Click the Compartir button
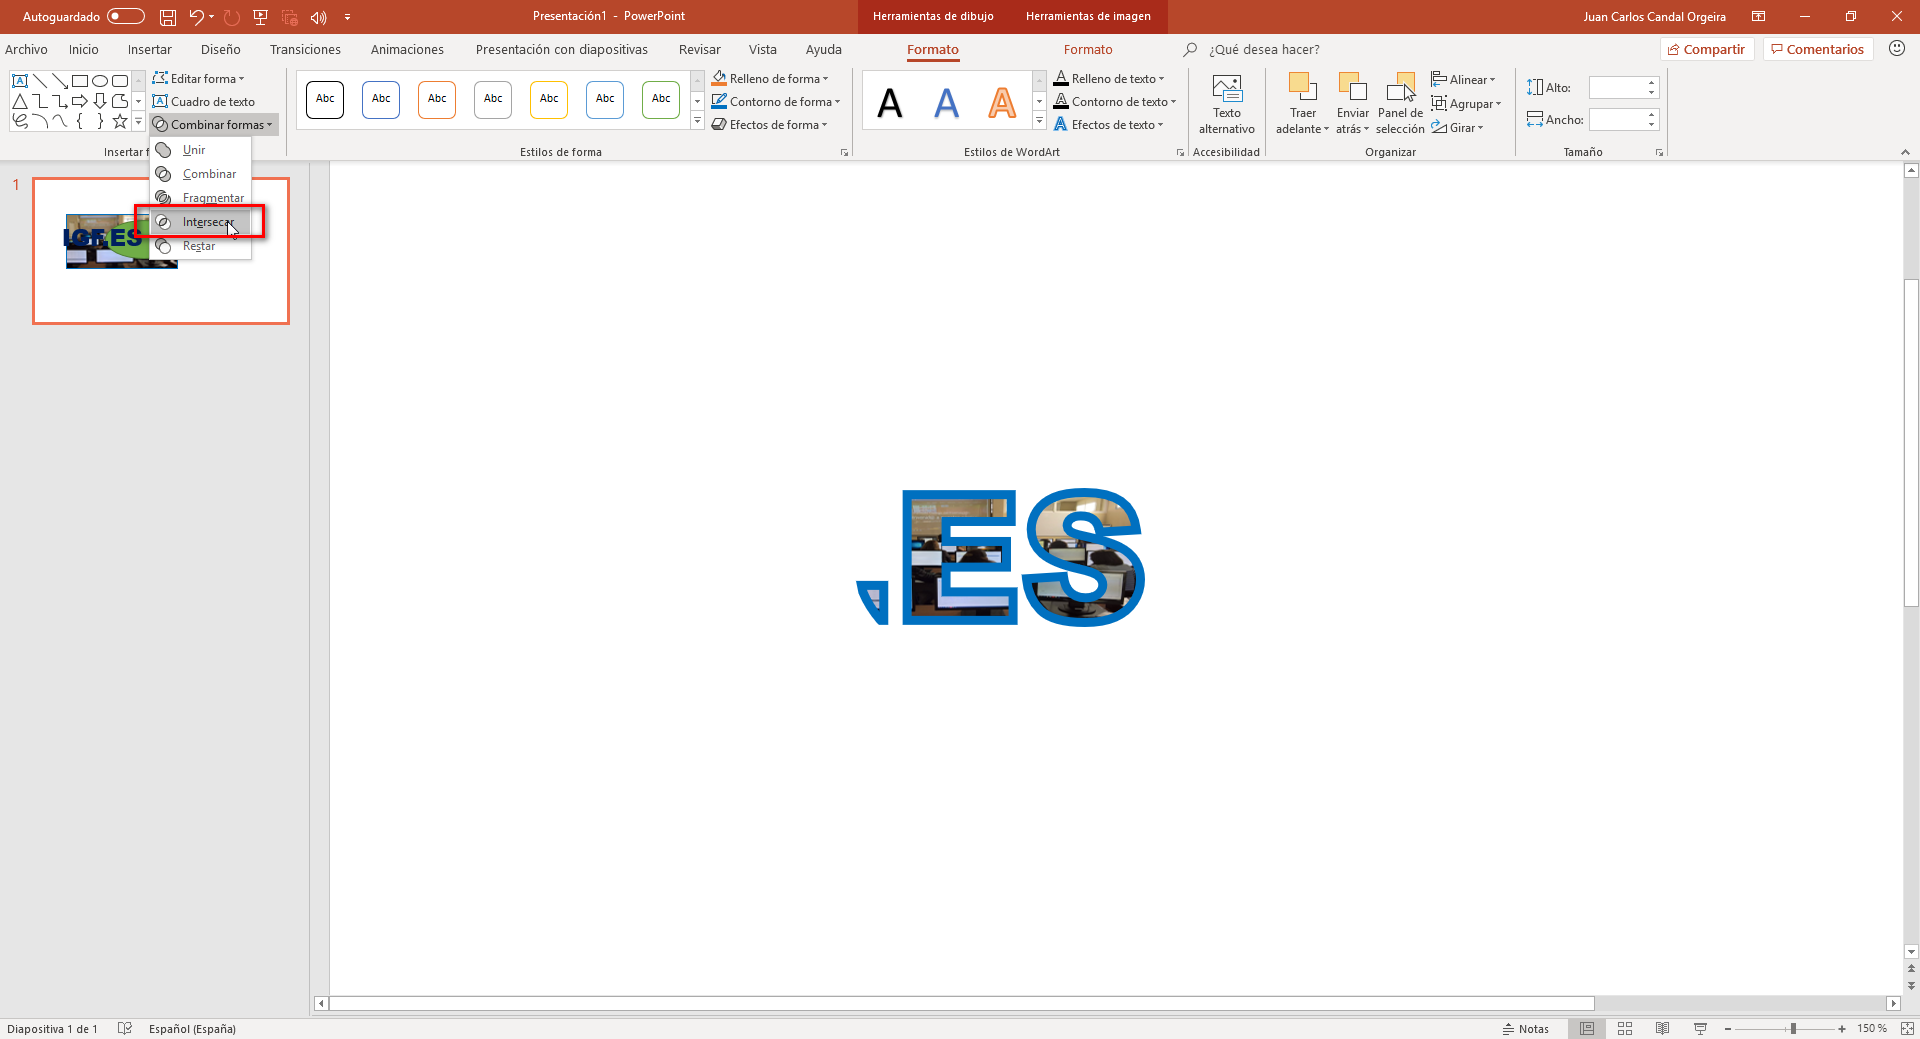This screenshot has height=1039, width=1920. [1707, 48]
